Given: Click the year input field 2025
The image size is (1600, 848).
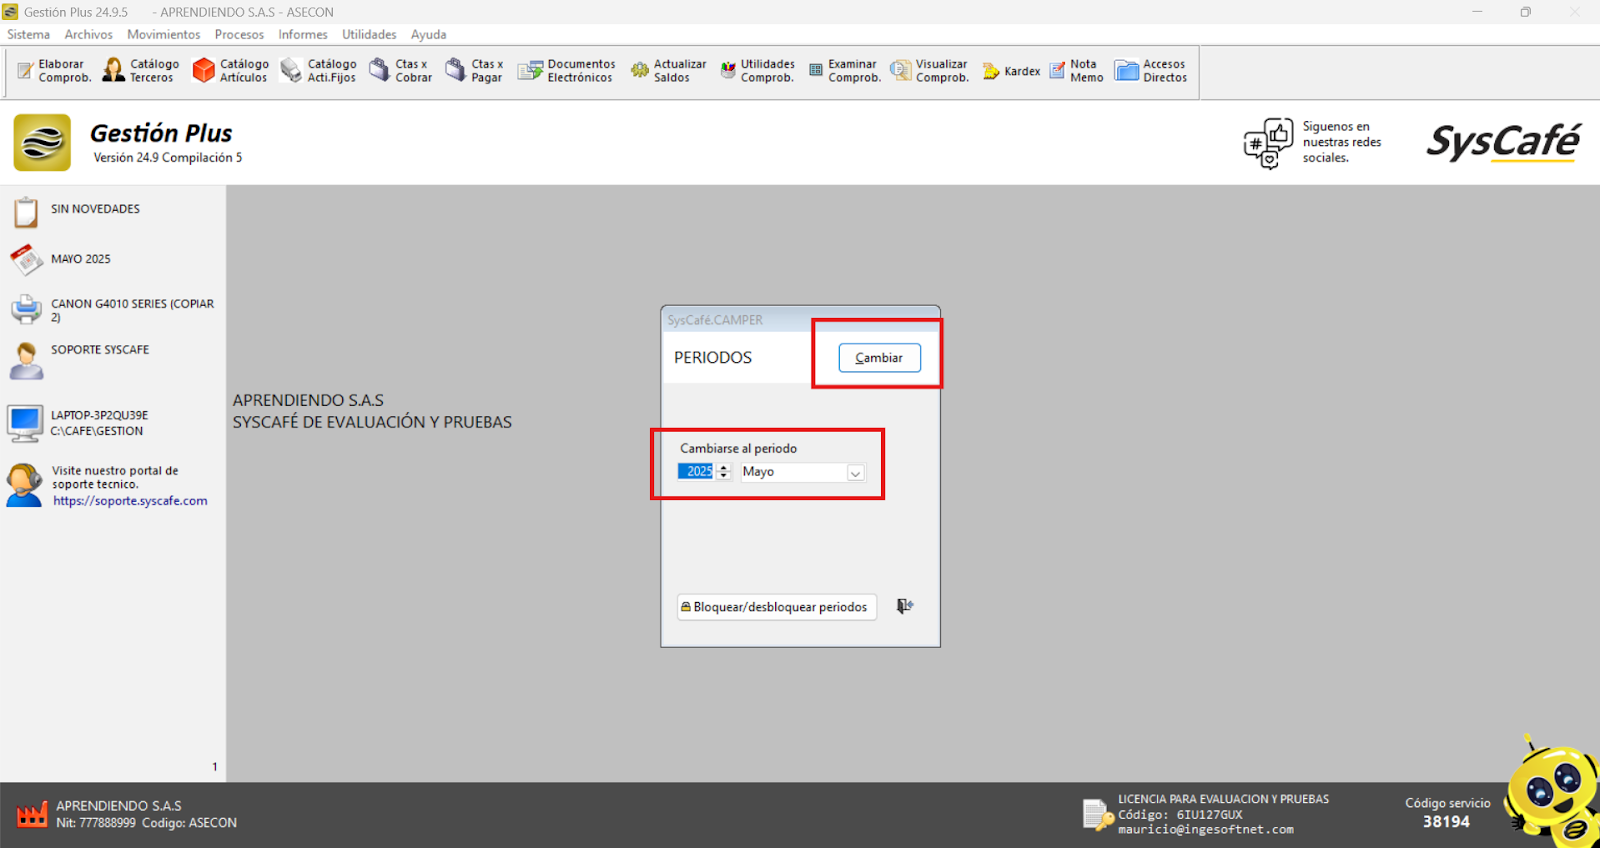Looking at the screenshot, I should [697, 472].
